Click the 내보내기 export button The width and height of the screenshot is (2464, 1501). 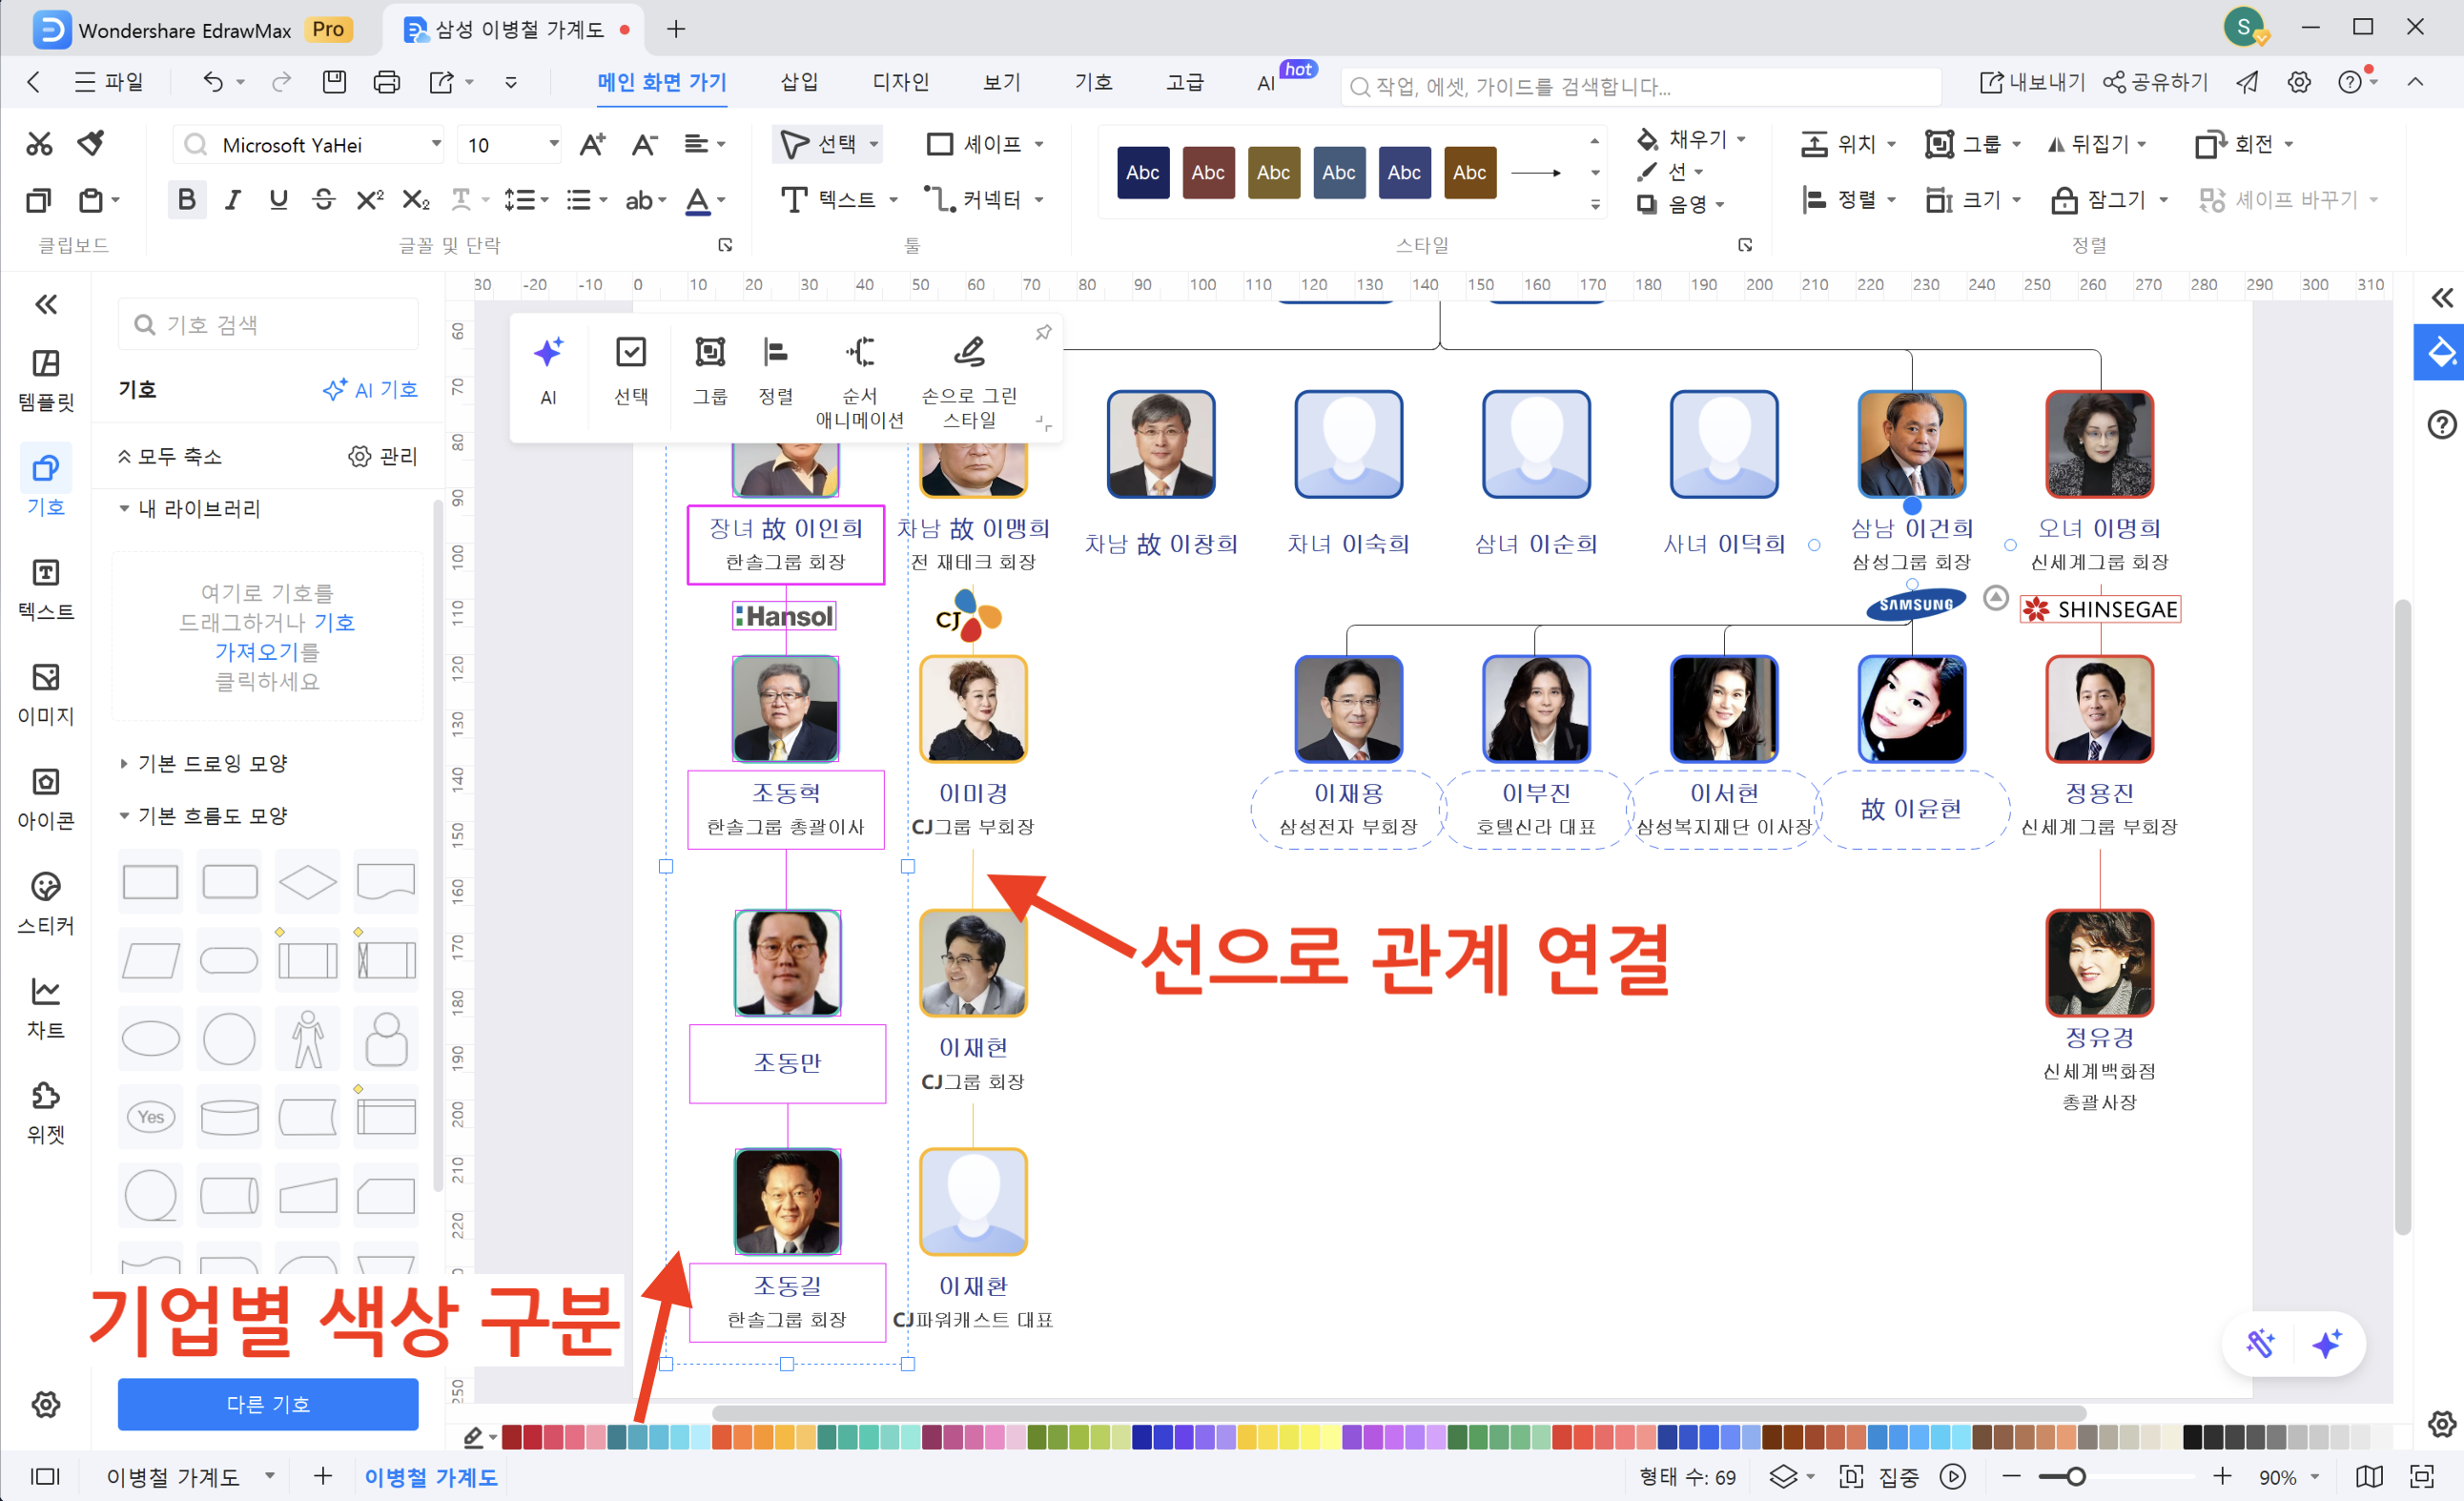[2031, 82]
